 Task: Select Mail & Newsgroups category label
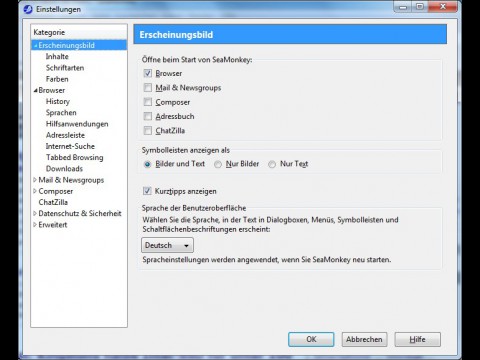[x=71, y=180]
